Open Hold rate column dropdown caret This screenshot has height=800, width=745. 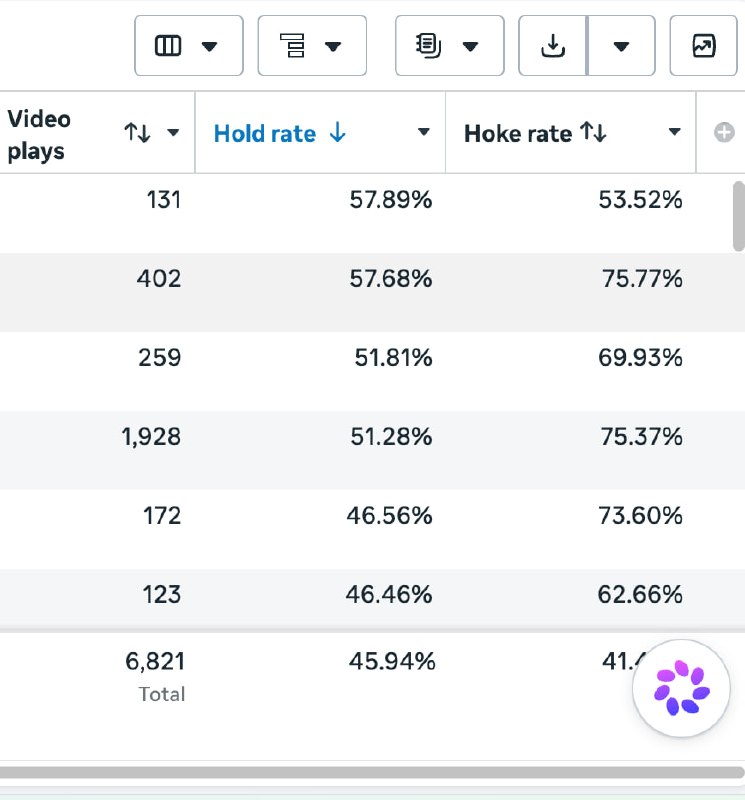pos(423,132)
